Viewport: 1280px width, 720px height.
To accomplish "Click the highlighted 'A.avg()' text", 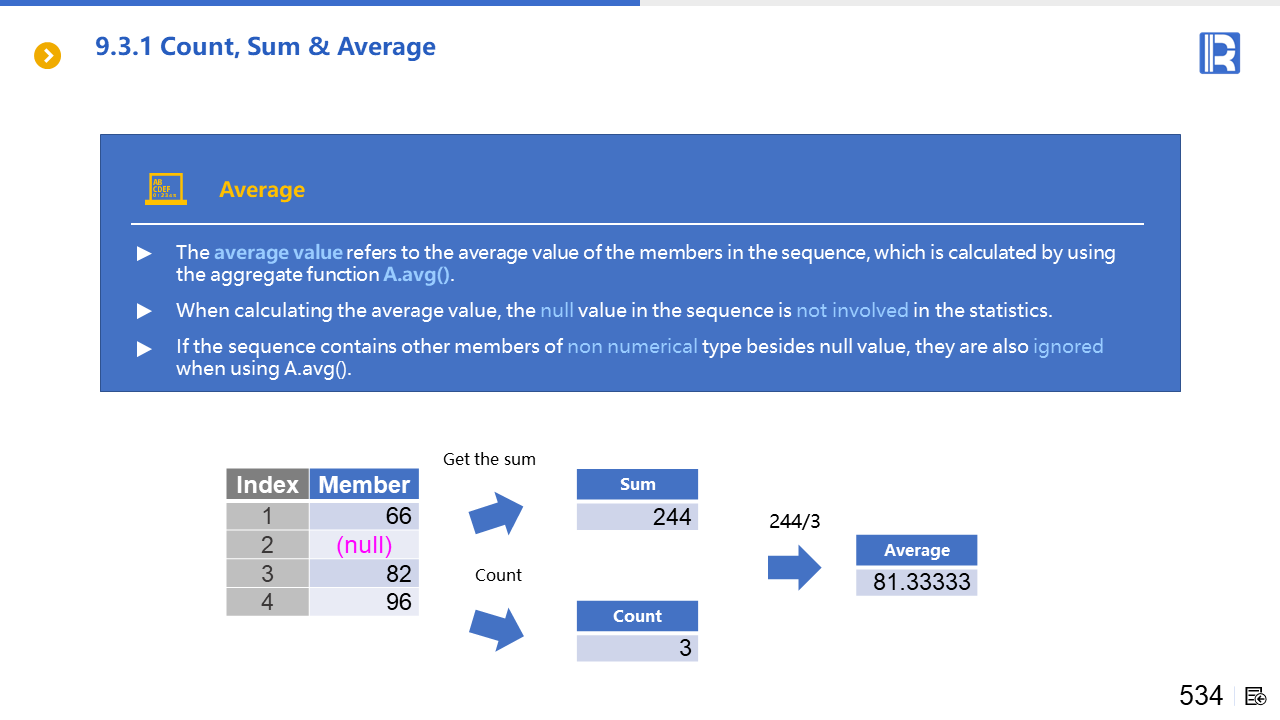I will coord(418,275).
